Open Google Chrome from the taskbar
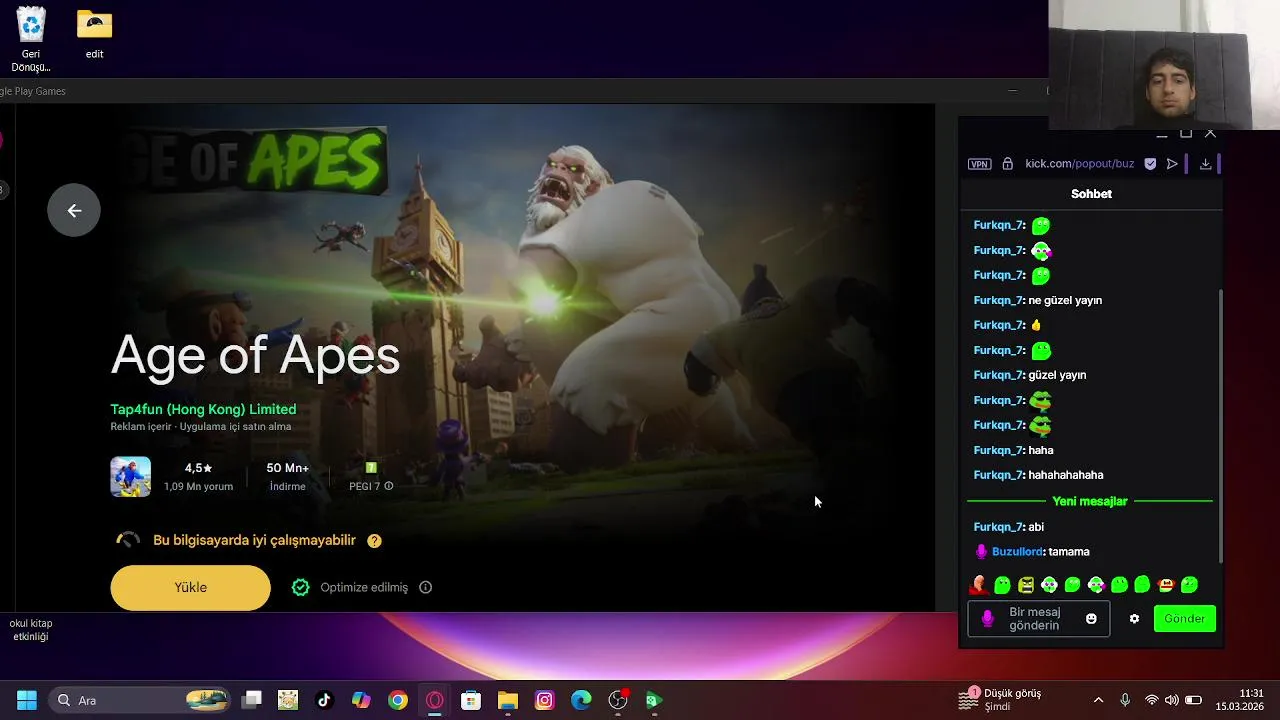The width and height of the screenshot is (1280, 720). 398,700
